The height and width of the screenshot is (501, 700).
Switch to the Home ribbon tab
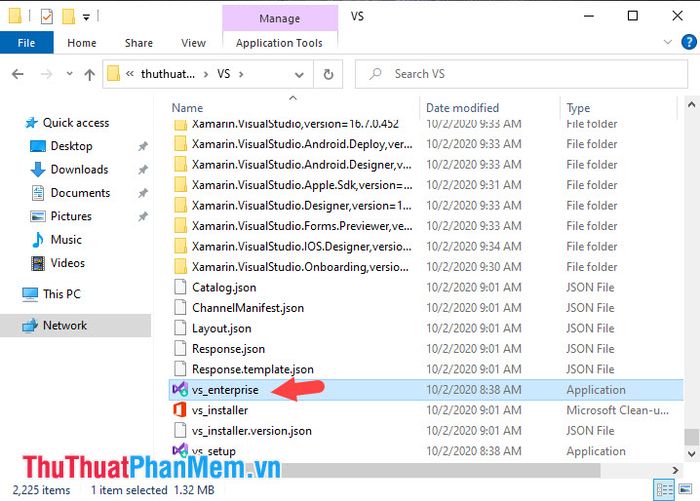pos(82,43)
